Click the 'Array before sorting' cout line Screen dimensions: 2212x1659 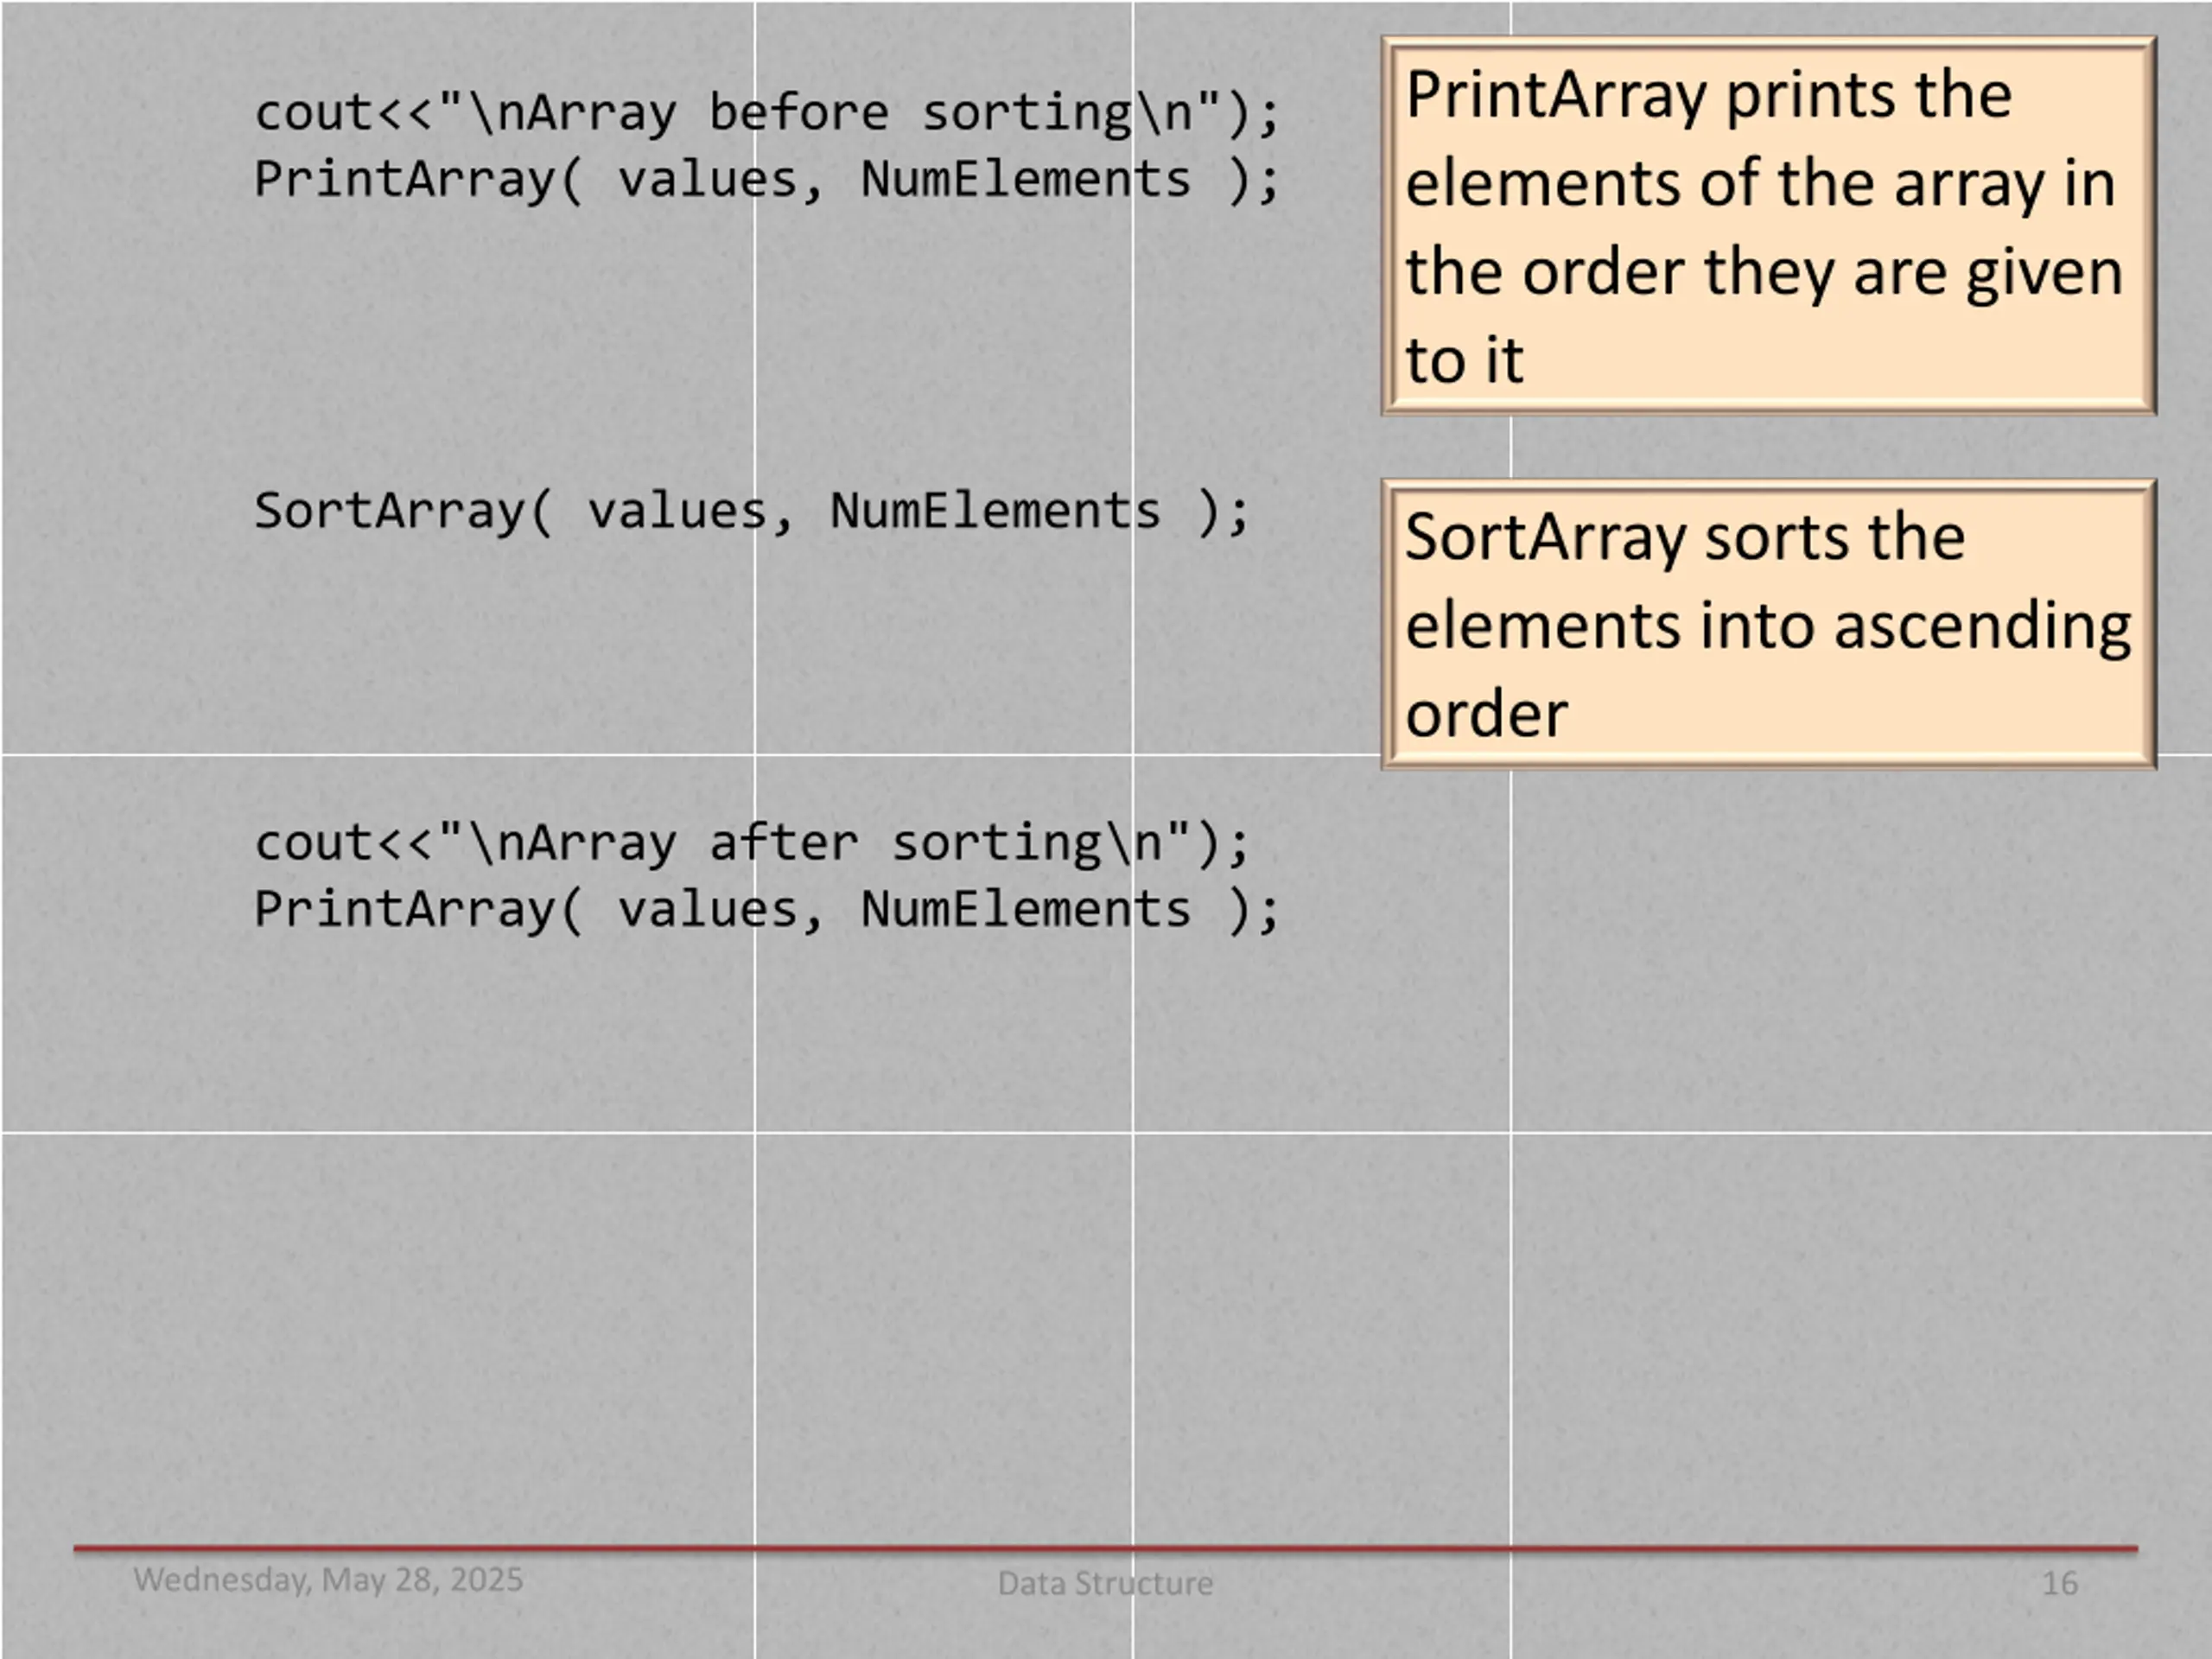[x=767, y=112]
